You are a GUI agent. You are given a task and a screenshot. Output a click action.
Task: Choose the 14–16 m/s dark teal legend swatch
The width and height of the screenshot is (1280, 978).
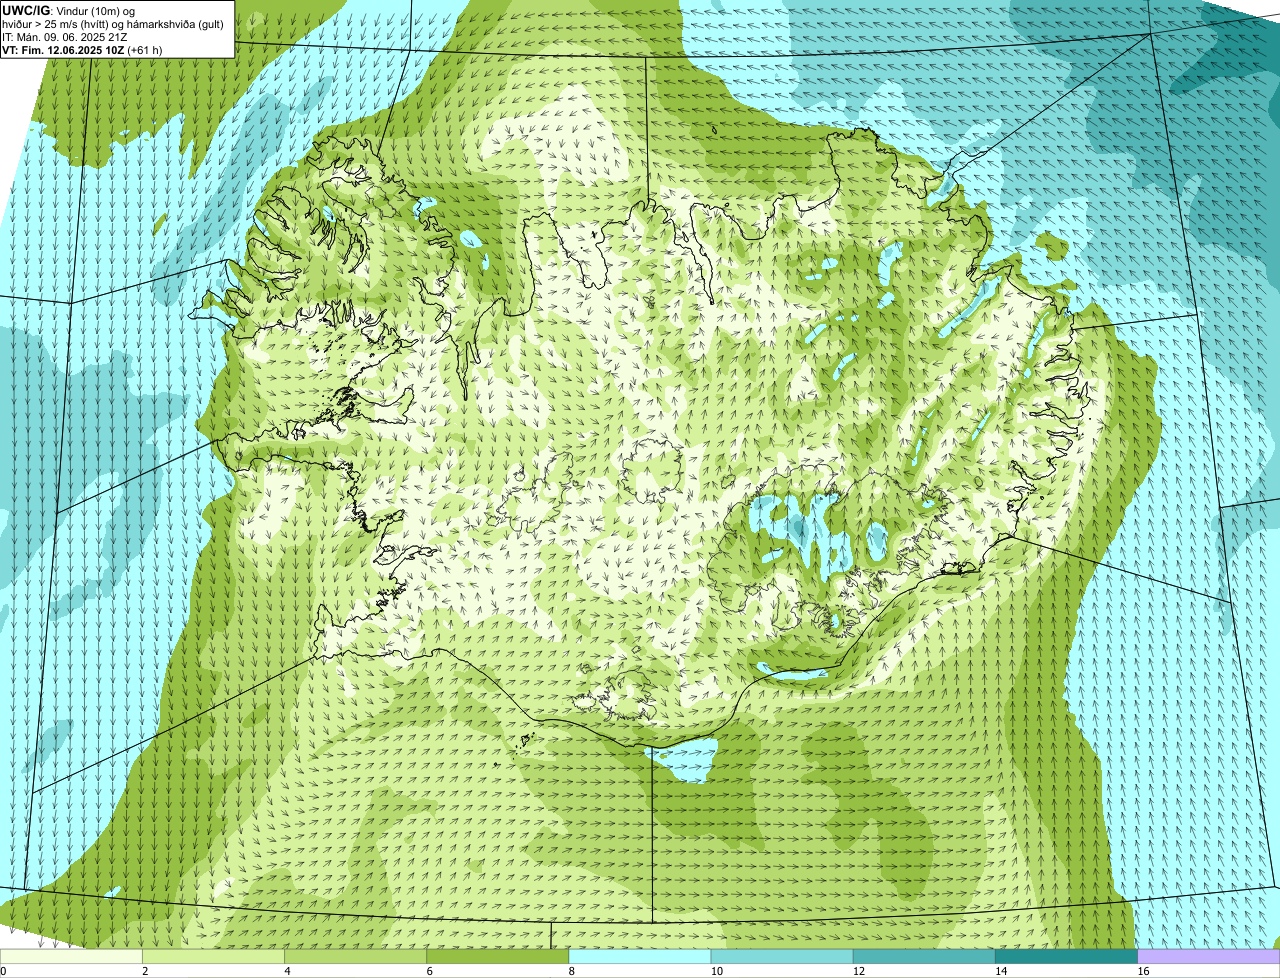pos(1067,956)
